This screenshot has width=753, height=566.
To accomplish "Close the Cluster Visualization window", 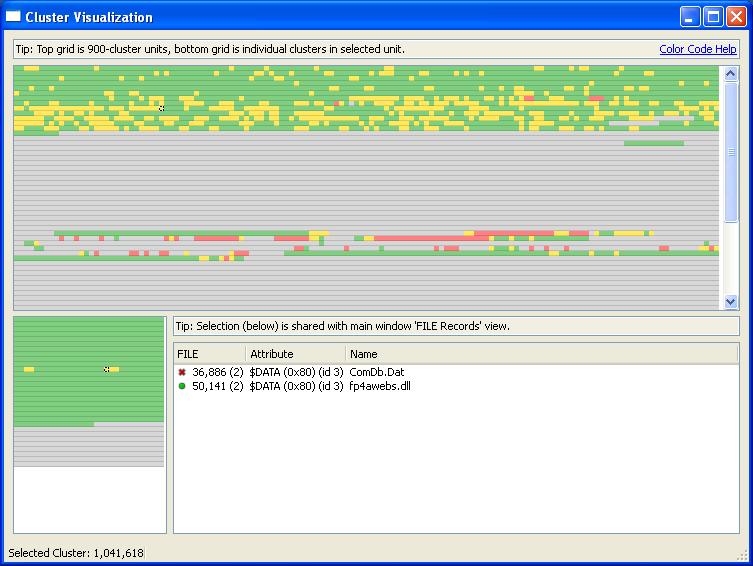I will point(736,17).
